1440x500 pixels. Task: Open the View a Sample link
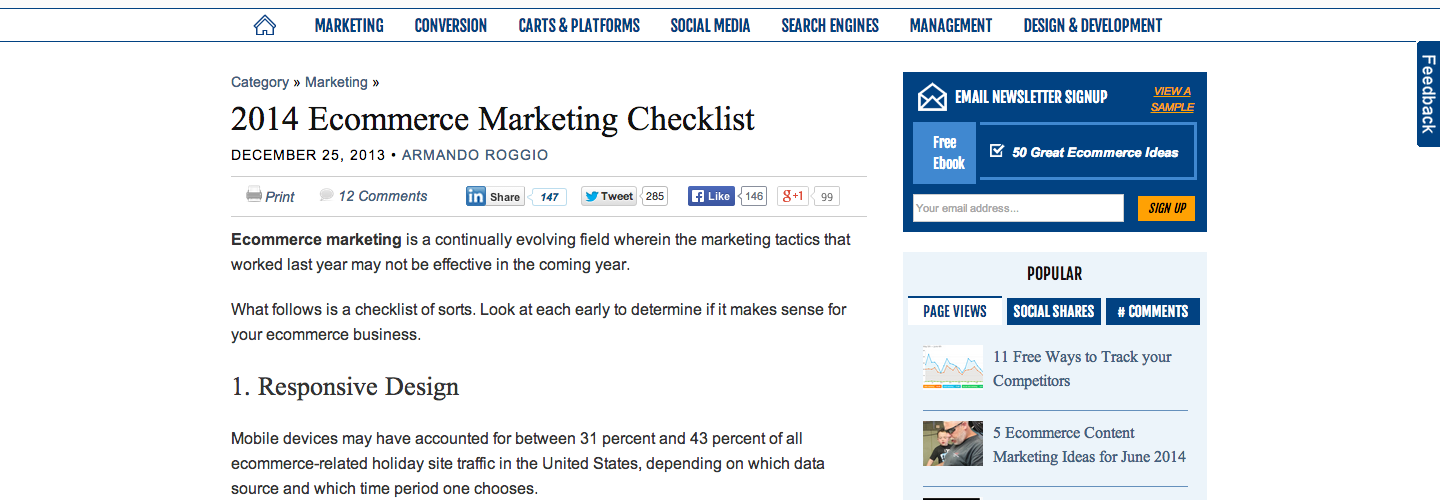[x=1172, y=99]
